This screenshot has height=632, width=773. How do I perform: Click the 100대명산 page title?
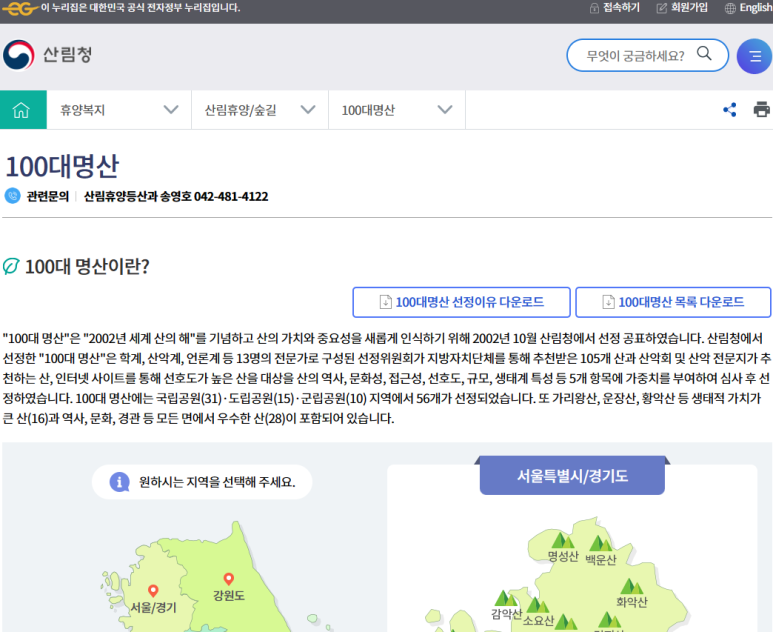[62, 166]
